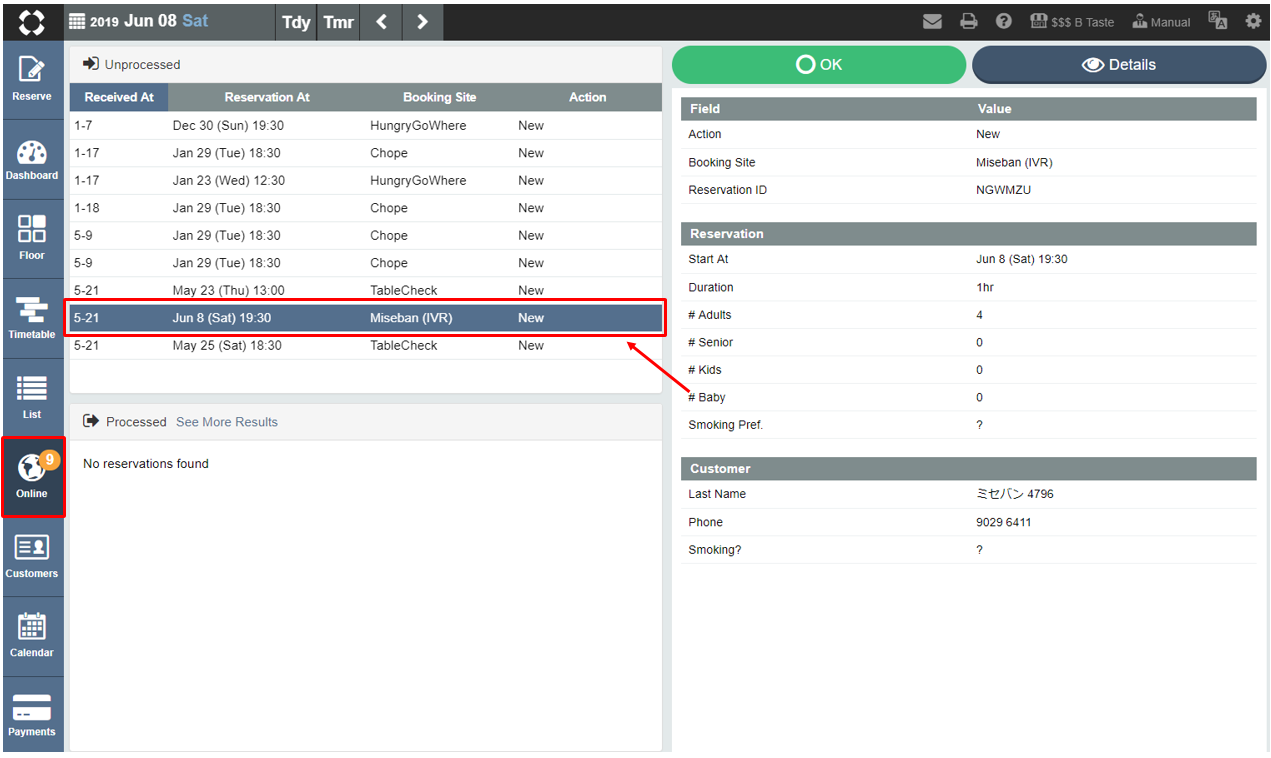Sort by Booking Site column header
This screenshot has width=1271, height=758.
tap(440, 97)
